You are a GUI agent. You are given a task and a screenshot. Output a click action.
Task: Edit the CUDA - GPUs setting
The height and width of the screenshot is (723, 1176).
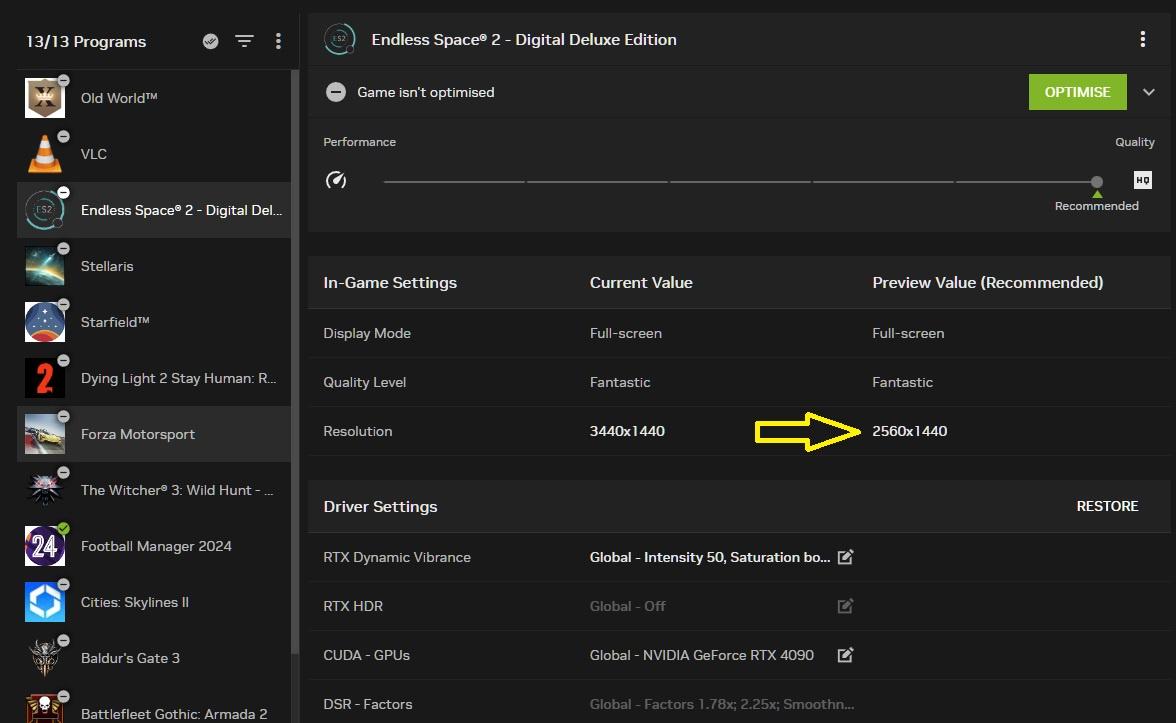coord(845,655)
